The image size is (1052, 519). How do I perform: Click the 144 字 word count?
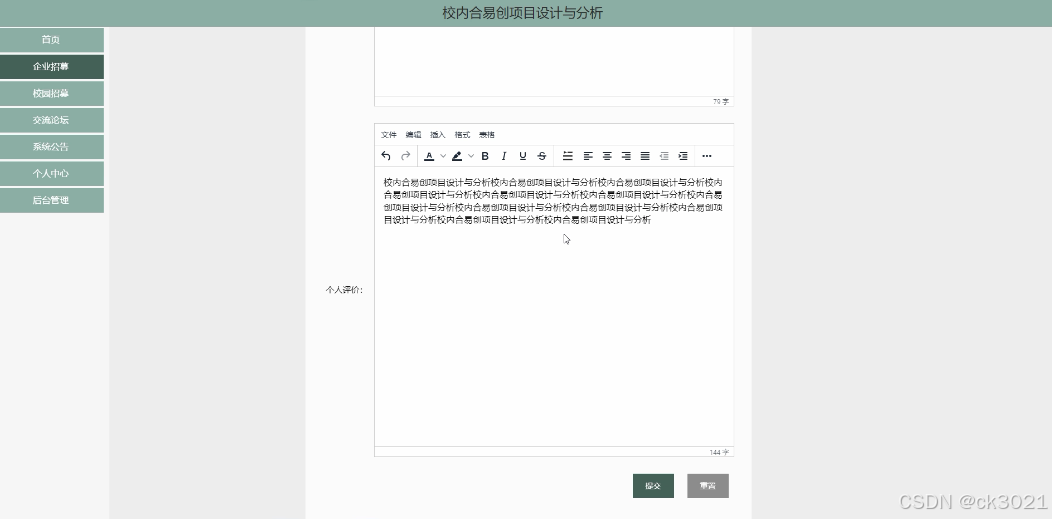pos(719,453)
